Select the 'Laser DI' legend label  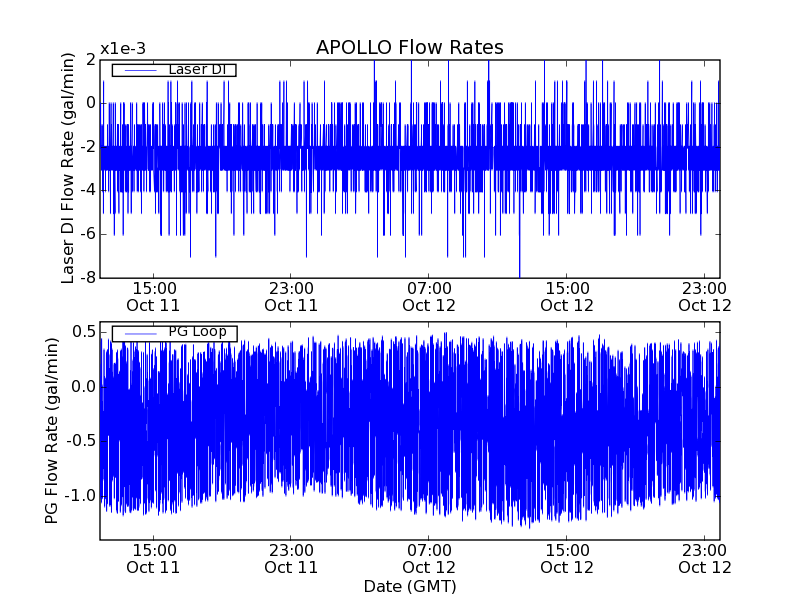click(x=197, y=69)
